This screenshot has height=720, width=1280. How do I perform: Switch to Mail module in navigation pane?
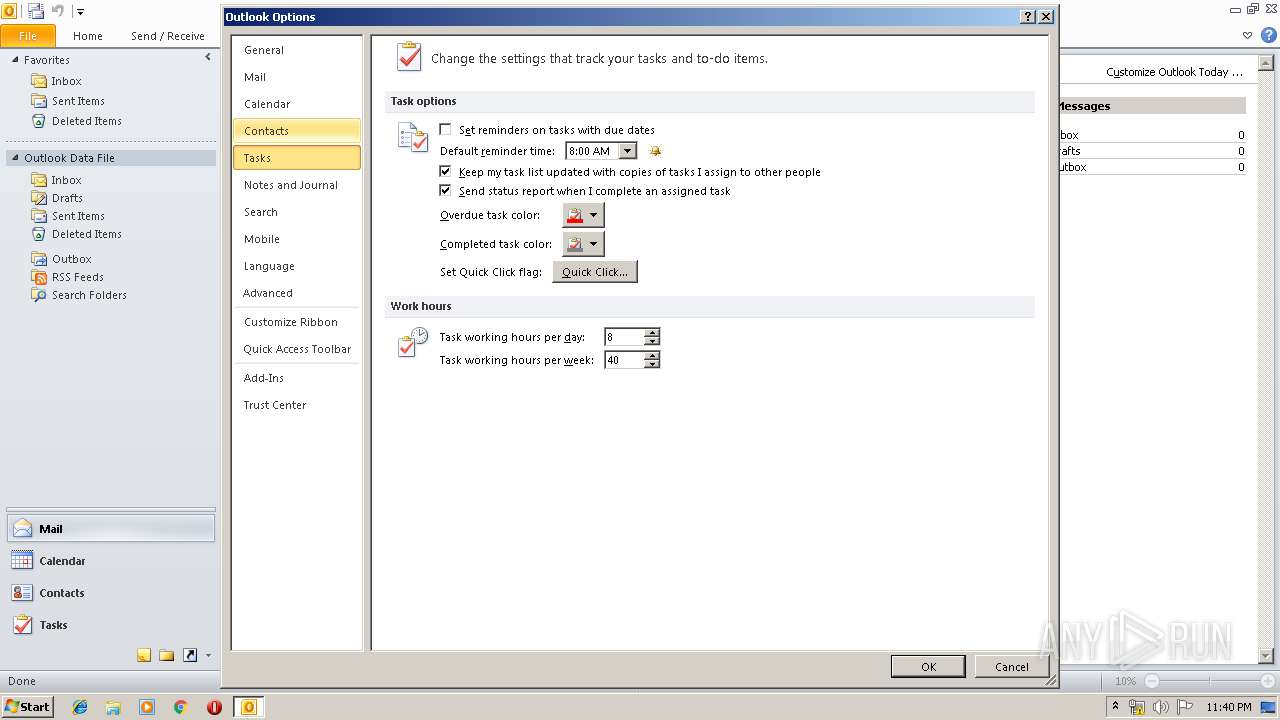tap(110, 529)
